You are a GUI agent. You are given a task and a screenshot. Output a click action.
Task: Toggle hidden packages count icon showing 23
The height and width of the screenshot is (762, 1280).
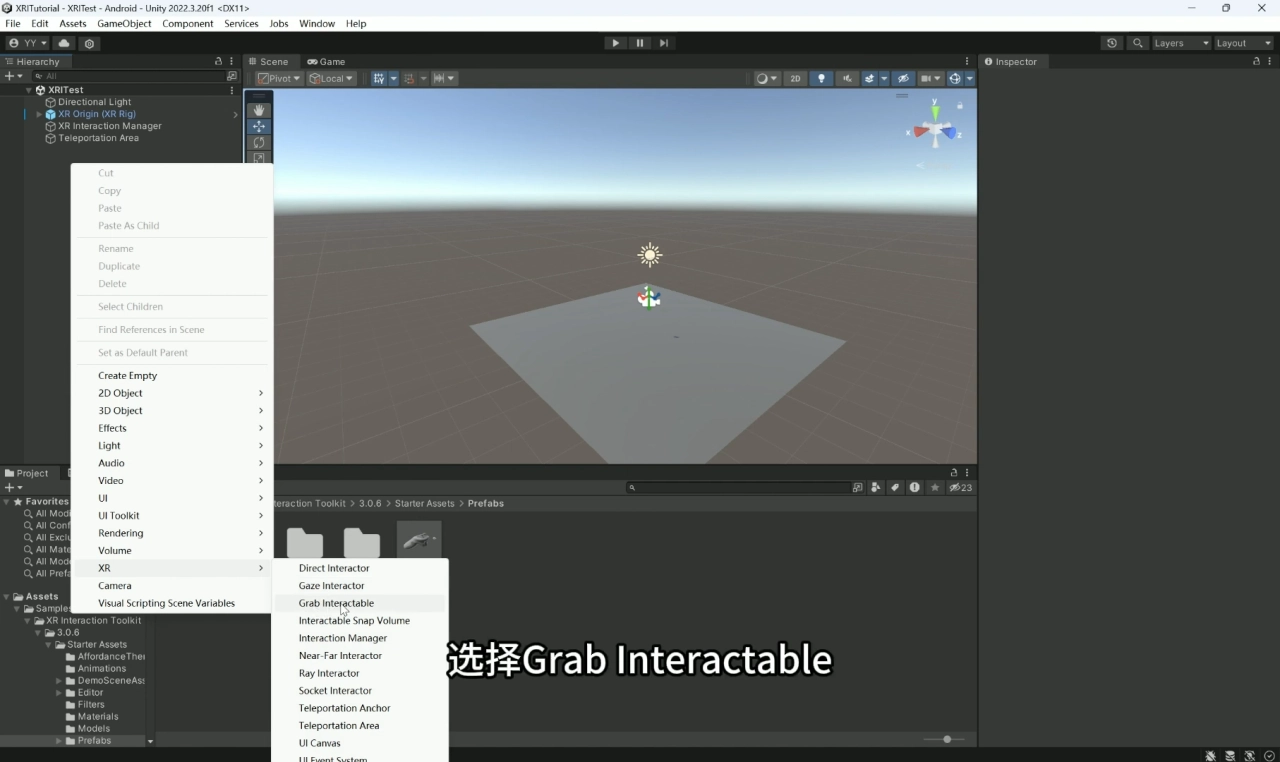pos(961,488)
